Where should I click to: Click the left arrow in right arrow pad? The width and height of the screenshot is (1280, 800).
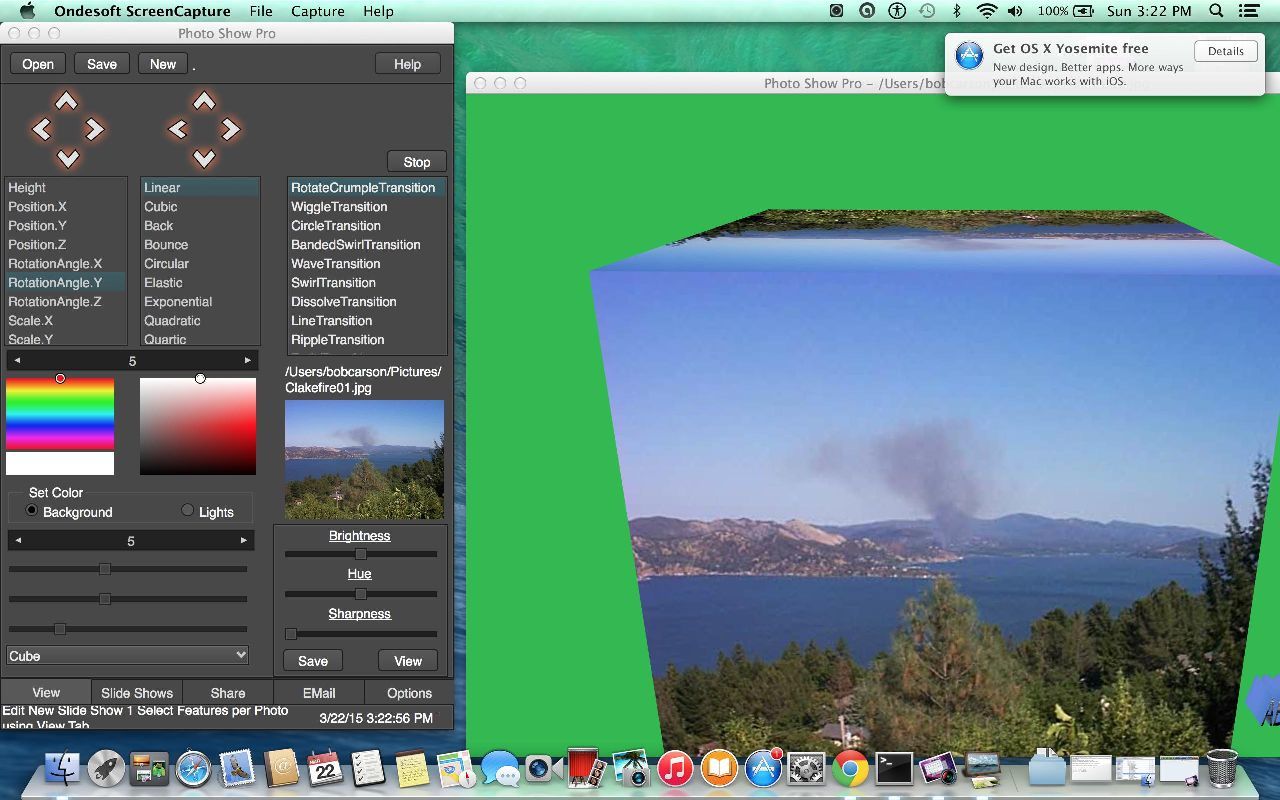pyautogui.click(x=177, y=129)
